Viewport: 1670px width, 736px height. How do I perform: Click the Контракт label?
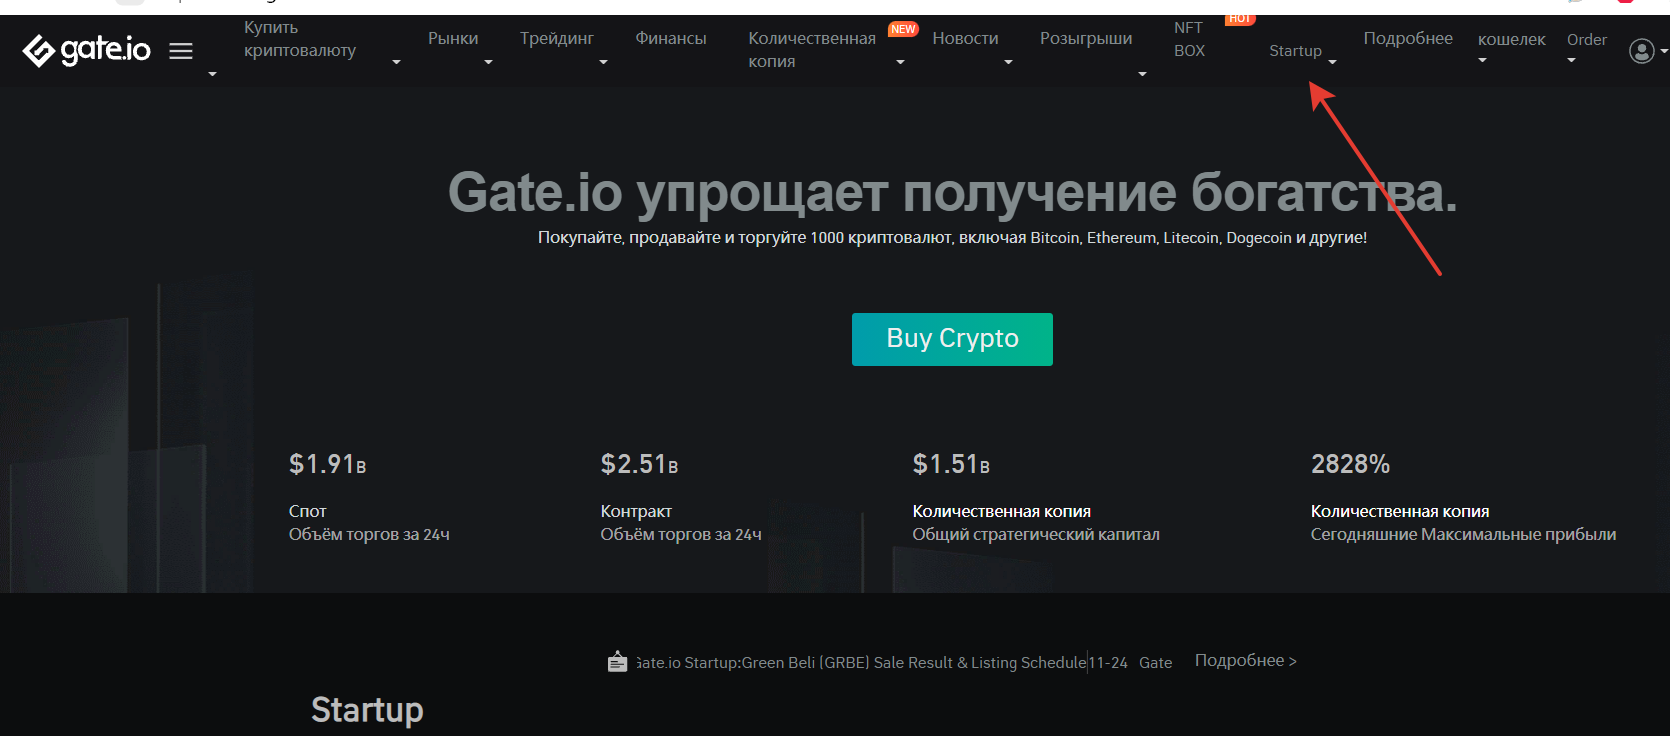(636, 511)
